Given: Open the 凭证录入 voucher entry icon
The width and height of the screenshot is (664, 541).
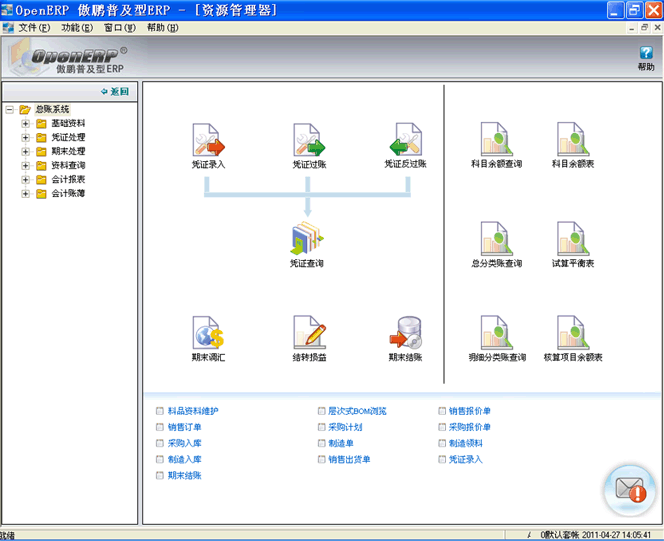Looking at the screenshot, I should (208, 140).
